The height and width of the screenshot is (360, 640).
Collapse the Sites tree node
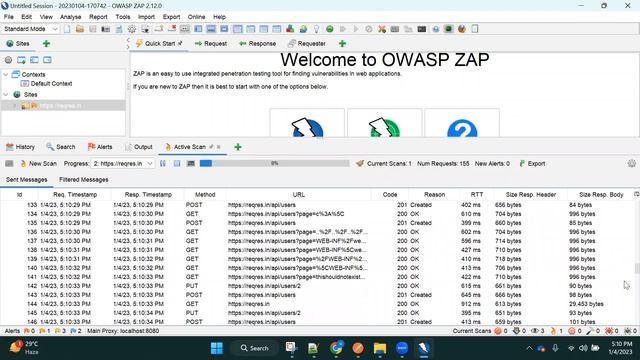tap(6, 95)
